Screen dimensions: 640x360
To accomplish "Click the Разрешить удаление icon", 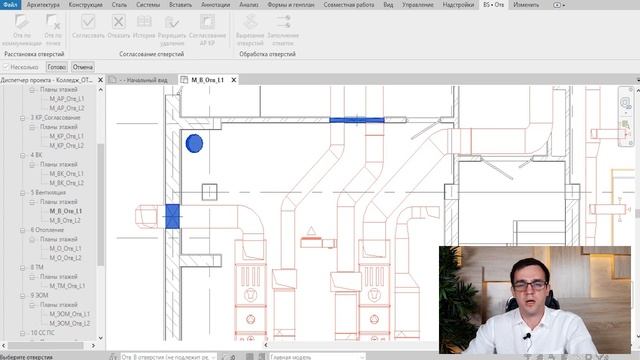I will (x=172, y=22).
